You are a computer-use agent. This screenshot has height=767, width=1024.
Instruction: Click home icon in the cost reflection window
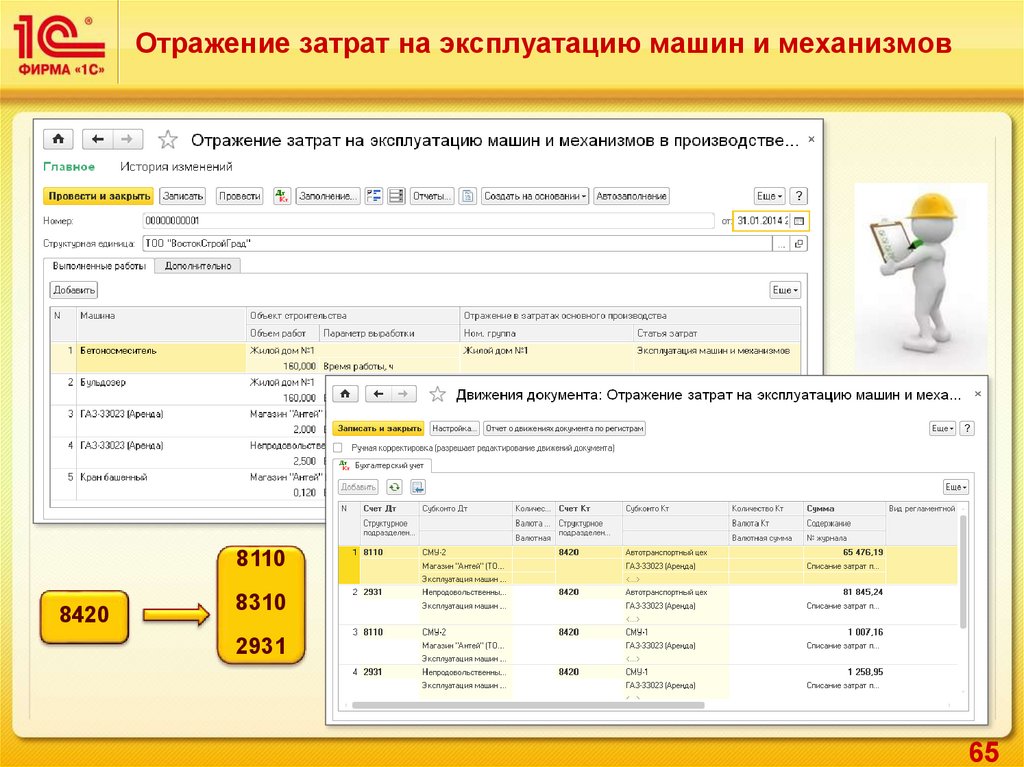click(59, 139)
